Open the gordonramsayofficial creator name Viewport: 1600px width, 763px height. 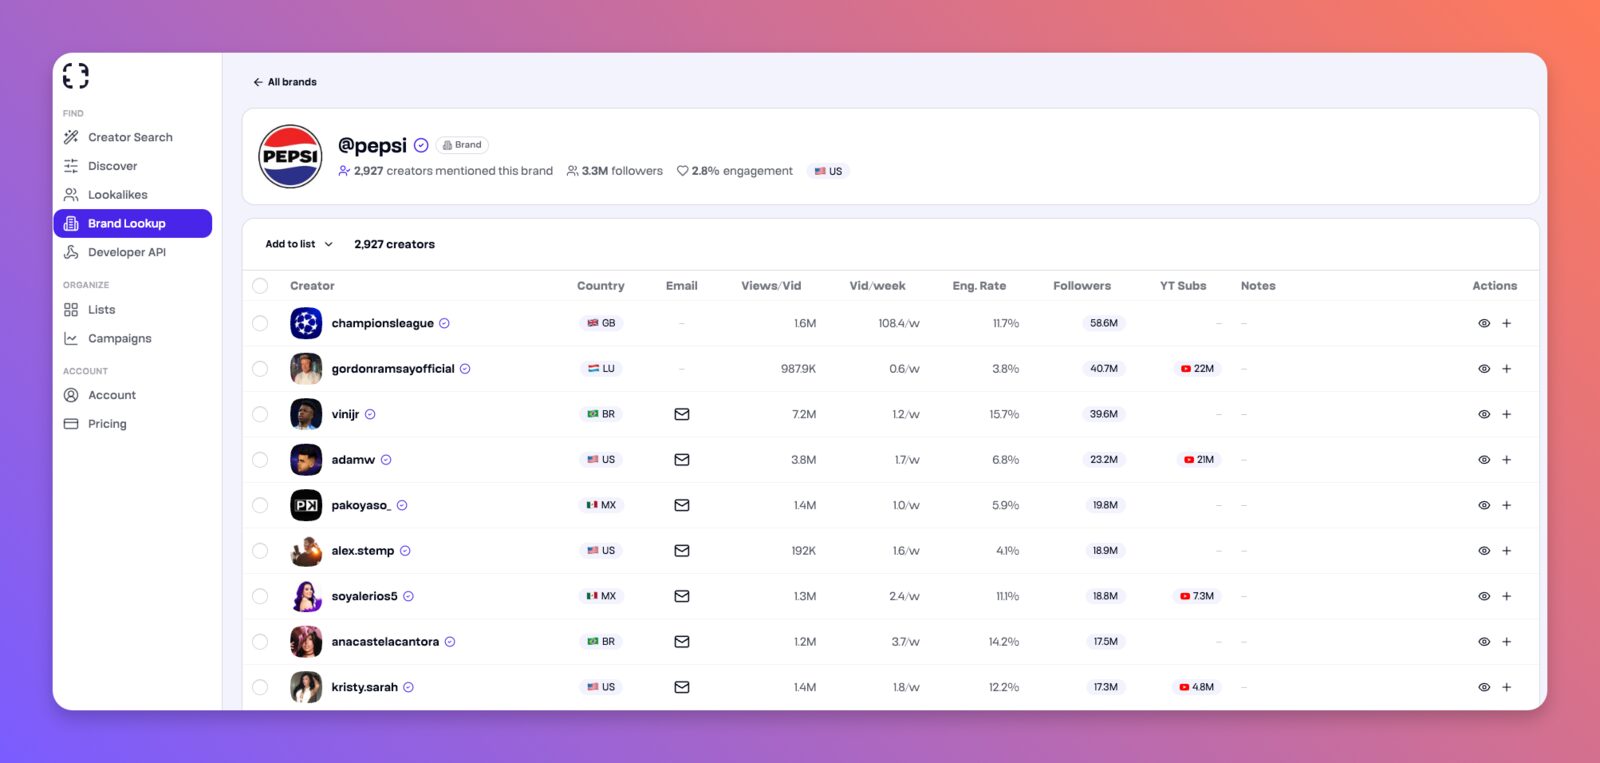pyautogui.click(x=393, y=369)
